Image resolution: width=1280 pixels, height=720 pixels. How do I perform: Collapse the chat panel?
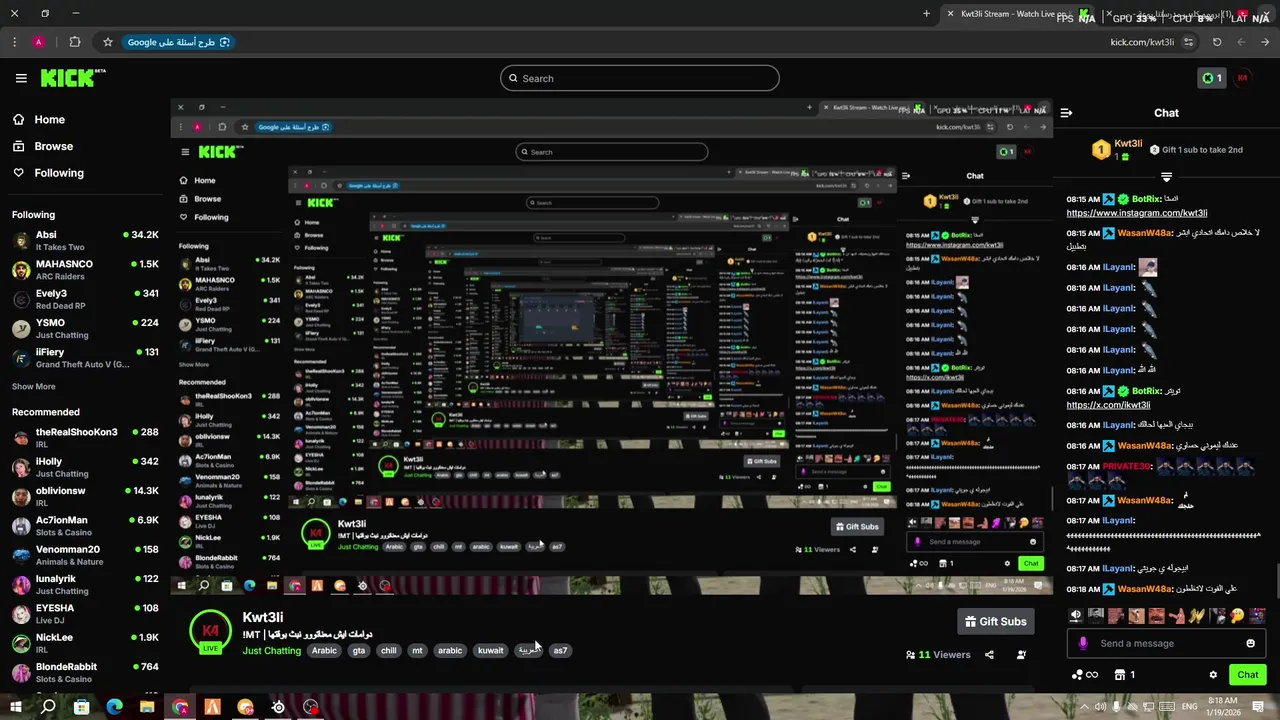(1066, 113)
